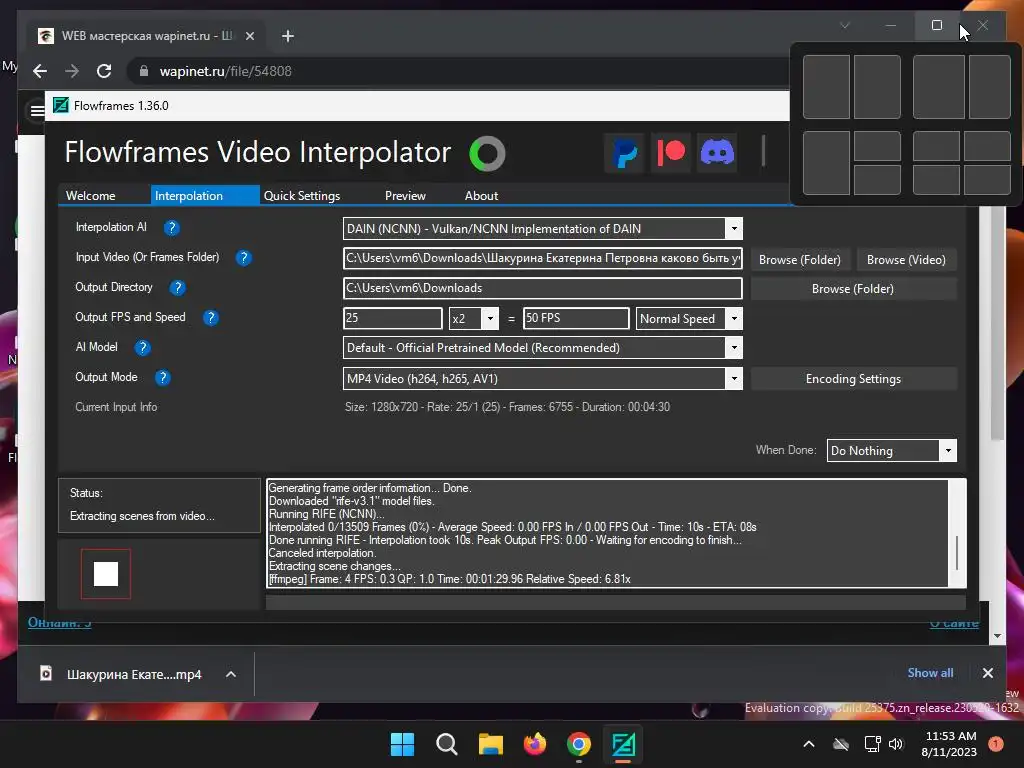Screen dimensions: 1024x768
Task: Show hidden system tray icons
Action: coord(808,744)
